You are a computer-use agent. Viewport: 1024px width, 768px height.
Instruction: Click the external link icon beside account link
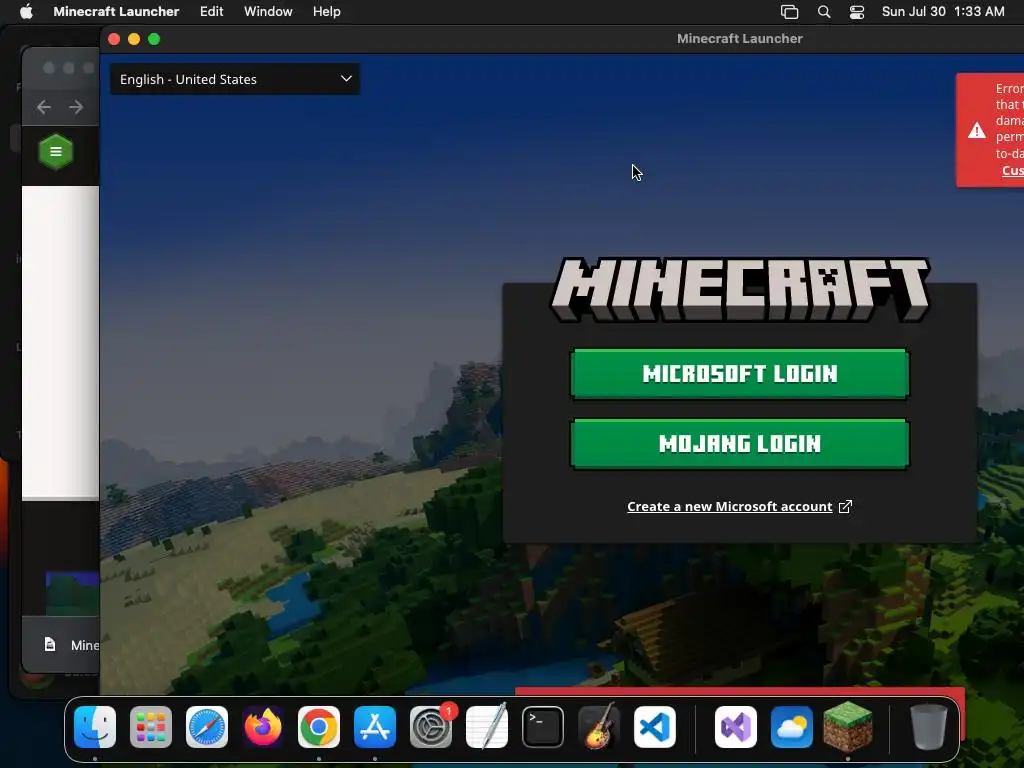pos(845,507)
